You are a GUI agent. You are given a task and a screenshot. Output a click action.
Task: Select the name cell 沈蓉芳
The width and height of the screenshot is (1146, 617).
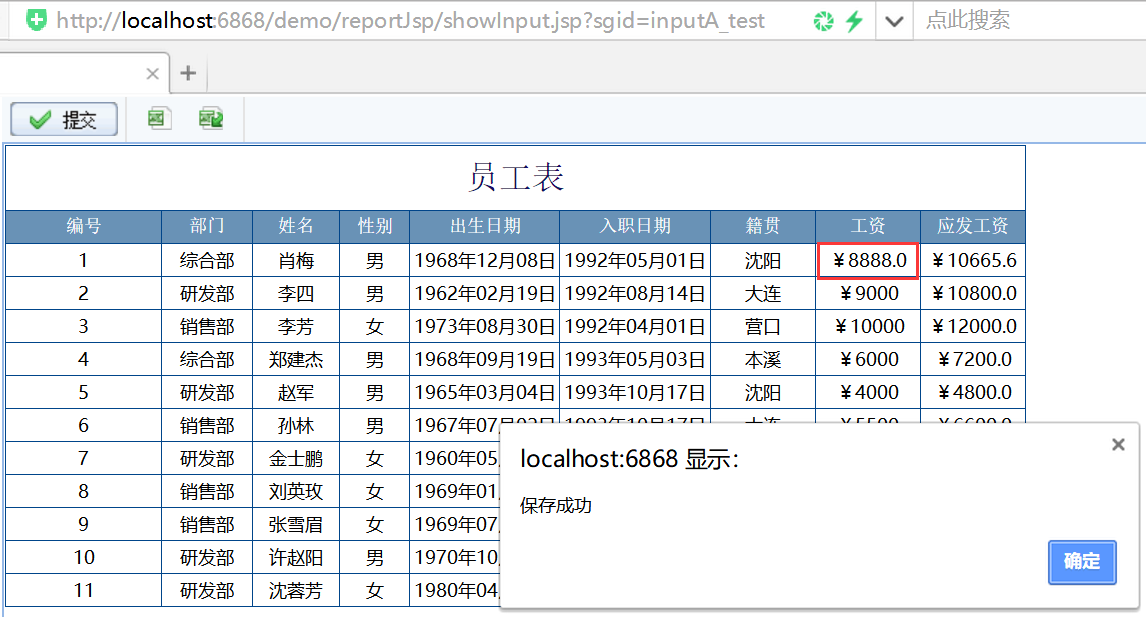[x=296, y=590]
